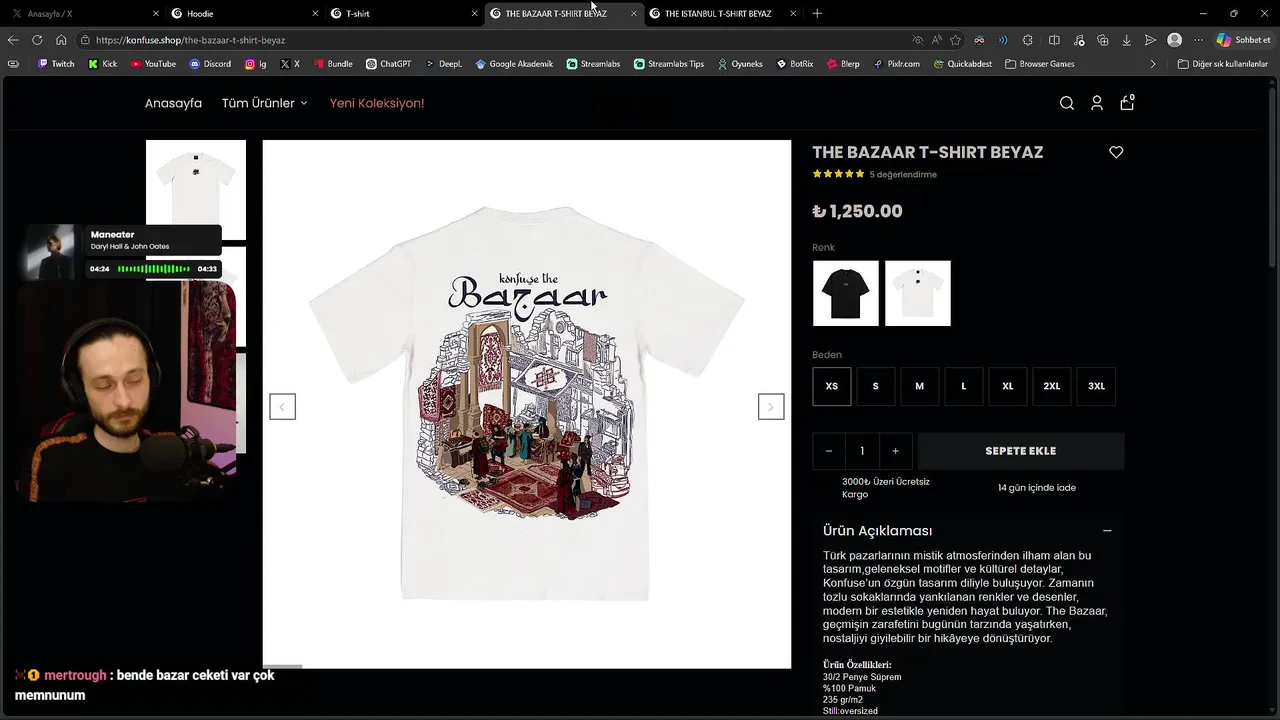Show previous product image arrow

click(282, 407)
